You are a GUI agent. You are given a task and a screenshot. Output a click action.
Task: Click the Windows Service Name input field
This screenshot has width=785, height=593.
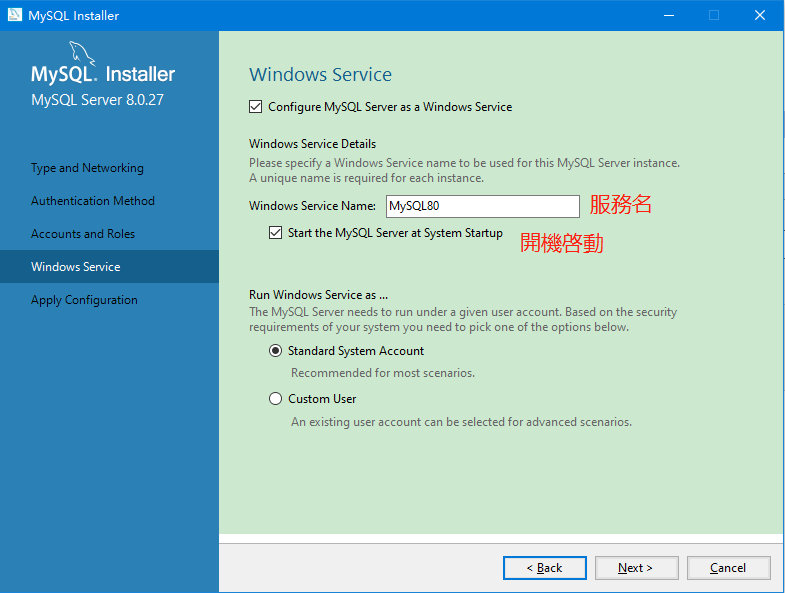(x=483, y=206)
